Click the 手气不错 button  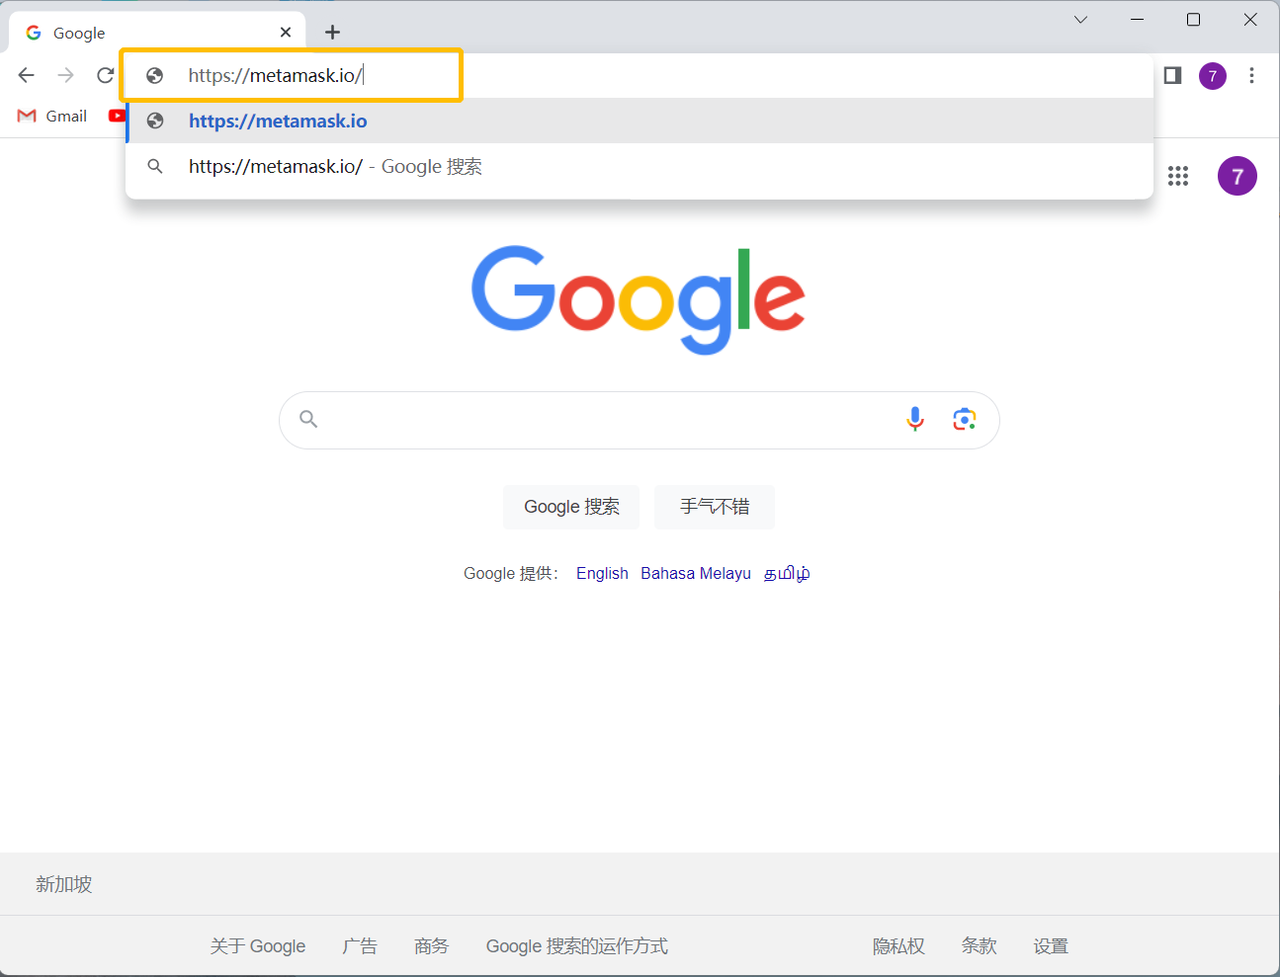click(x=715, y=507)
